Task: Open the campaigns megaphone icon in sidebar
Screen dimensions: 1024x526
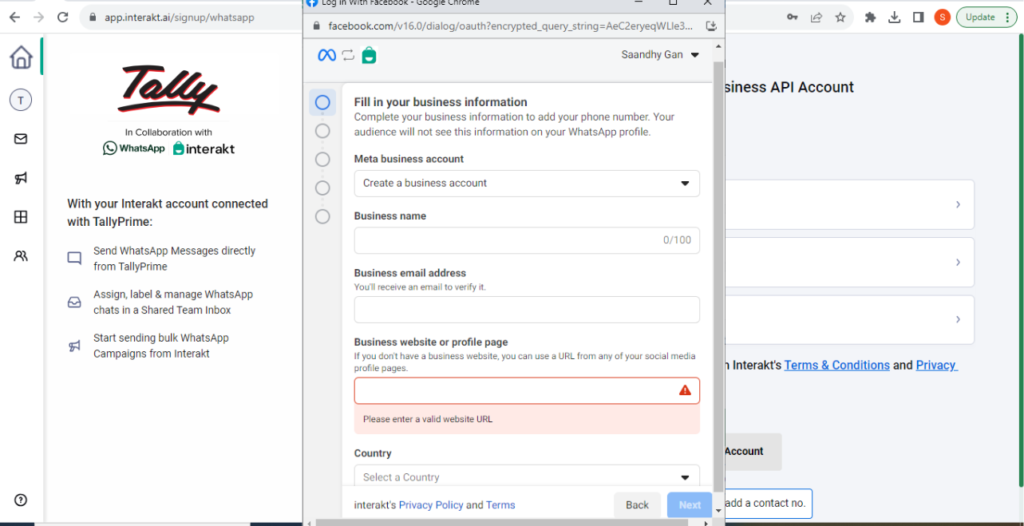Action: (x=21, y=178)
